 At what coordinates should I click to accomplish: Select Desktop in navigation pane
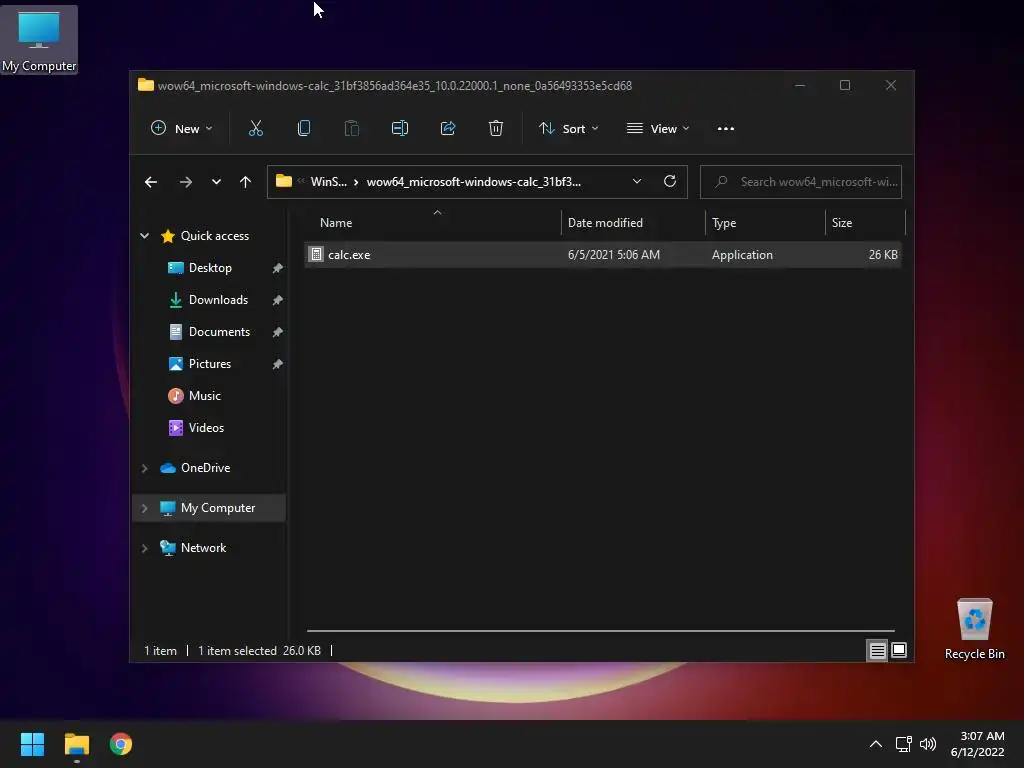pos(210,268)
